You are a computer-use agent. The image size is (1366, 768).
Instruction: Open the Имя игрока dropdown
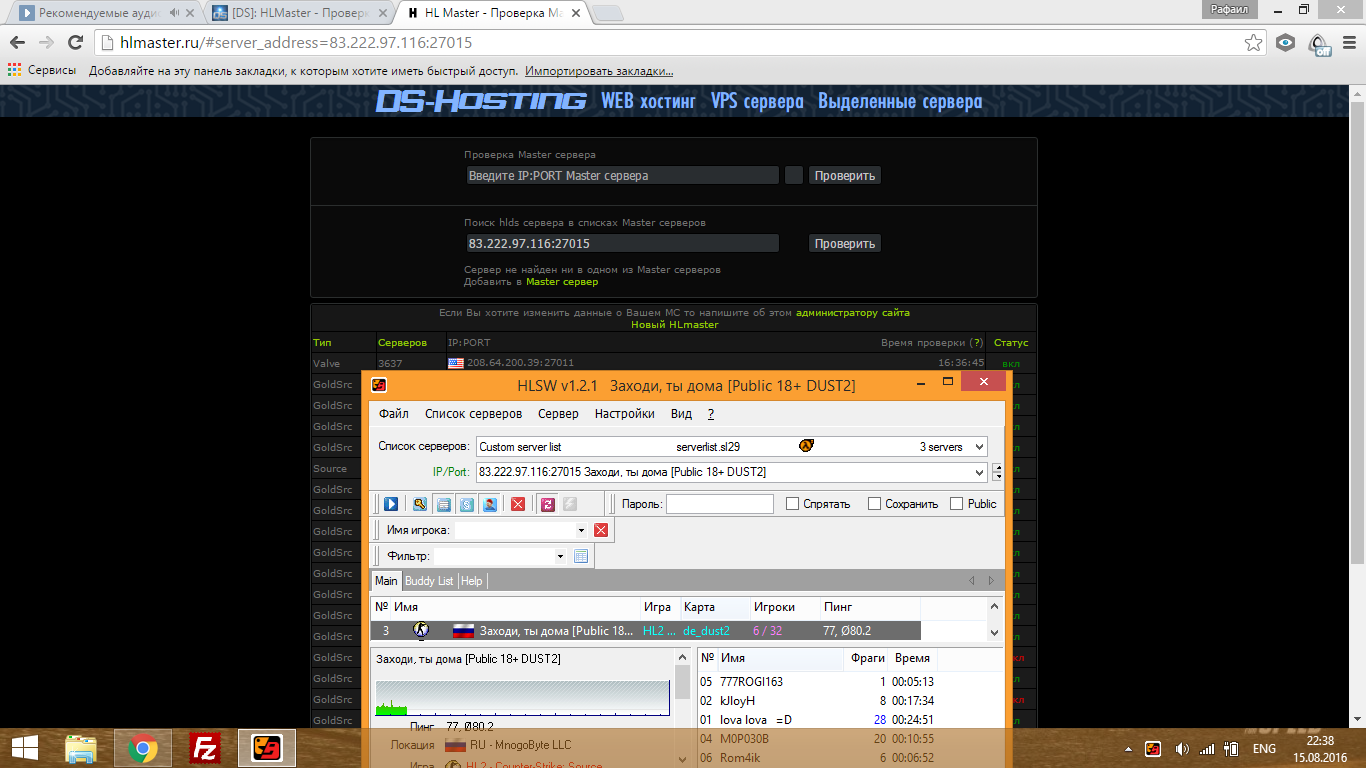581,531
